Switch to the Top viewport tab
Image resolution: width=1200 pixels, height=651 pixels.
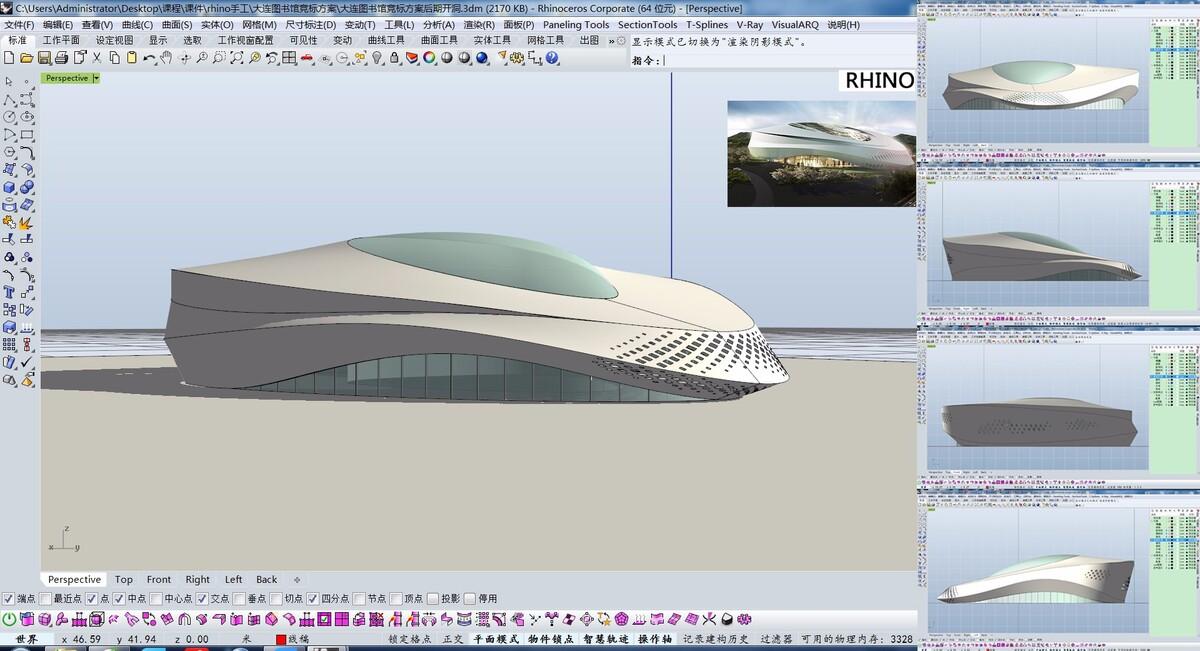(x=123, y=580)
